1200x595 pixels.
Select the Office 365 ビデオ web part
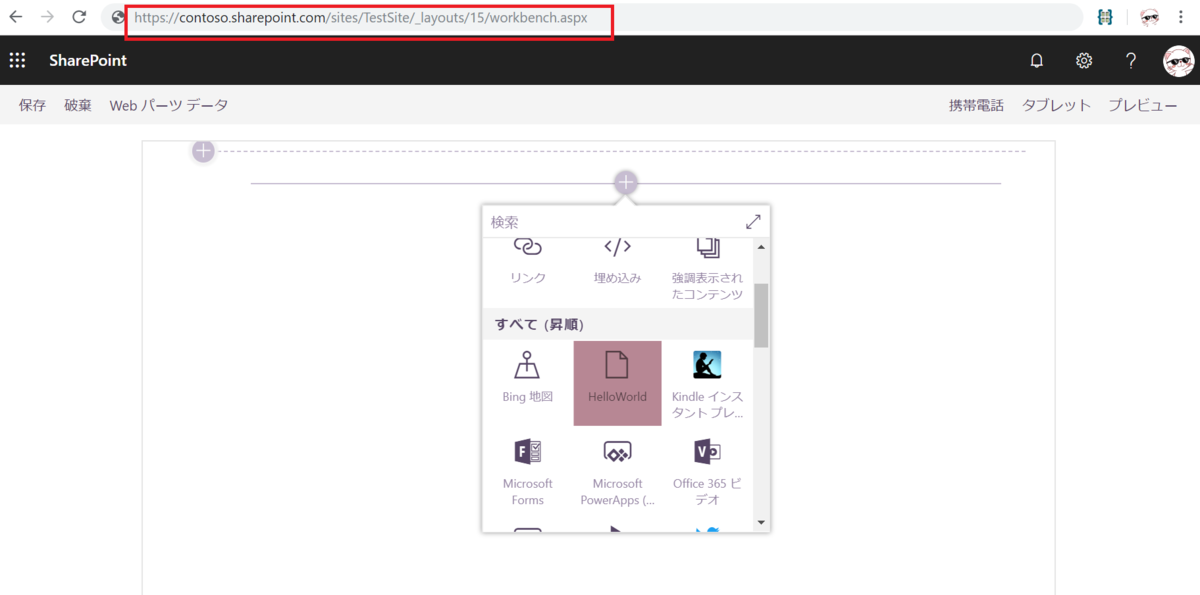(707, 472)
